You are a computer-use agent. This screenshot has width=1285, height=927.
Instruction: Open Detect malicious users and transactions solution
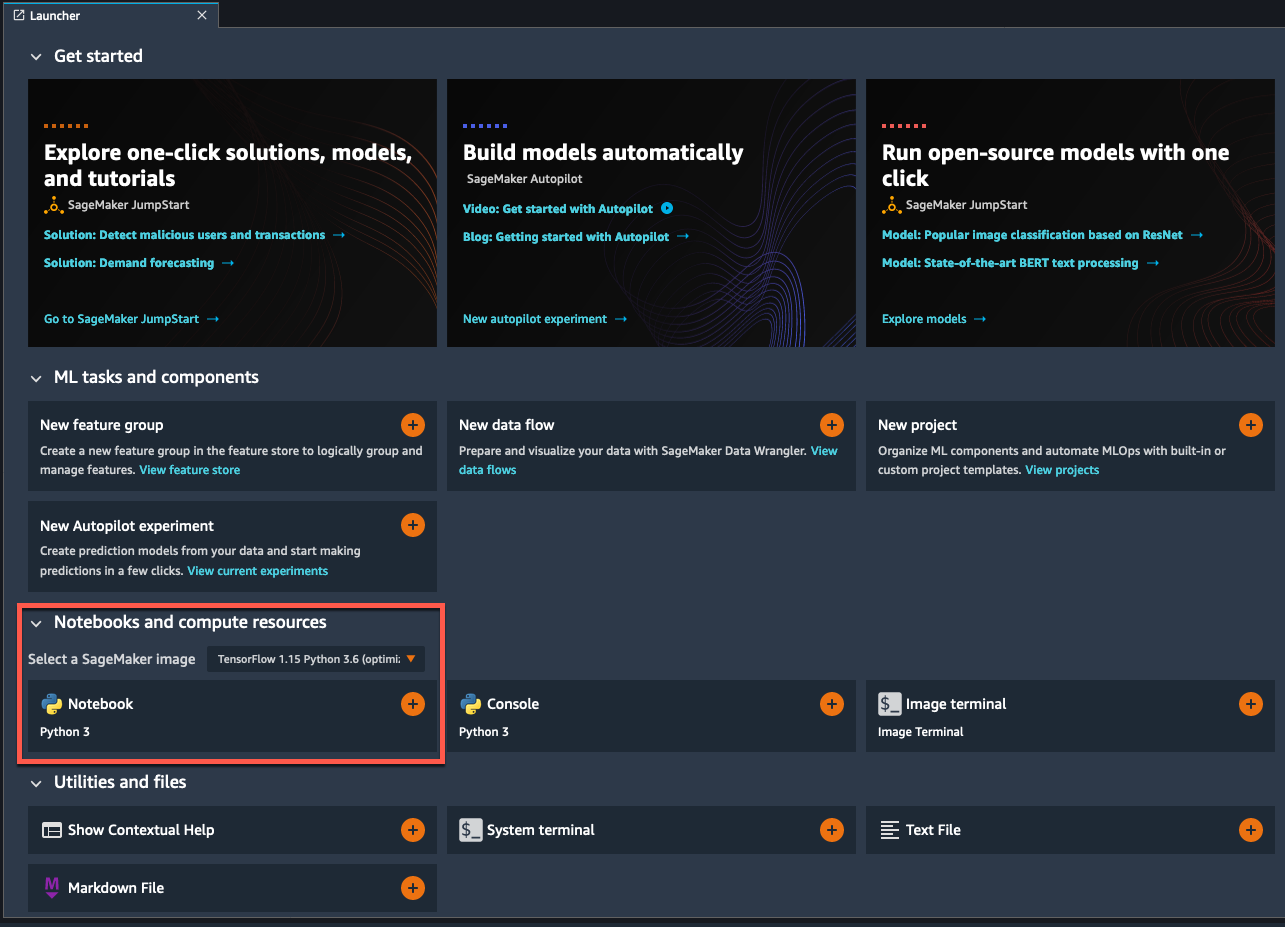[x=194, y=235]
